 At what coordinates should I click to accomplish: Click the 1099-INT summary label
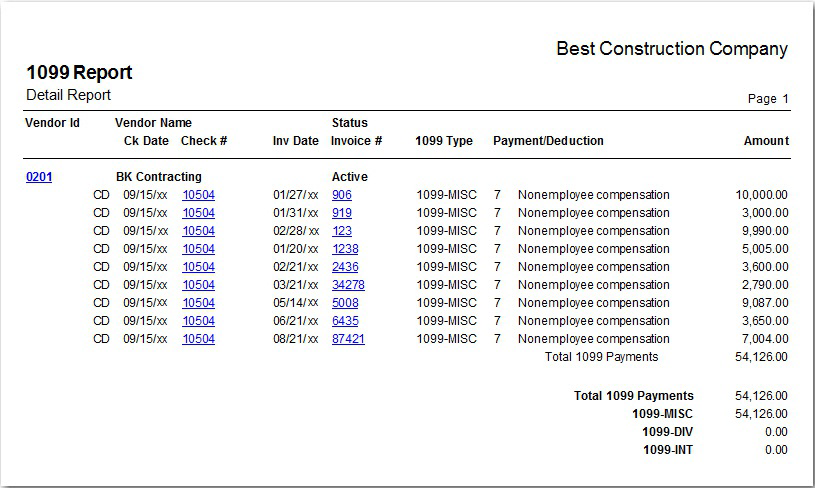tap(668, 450)
